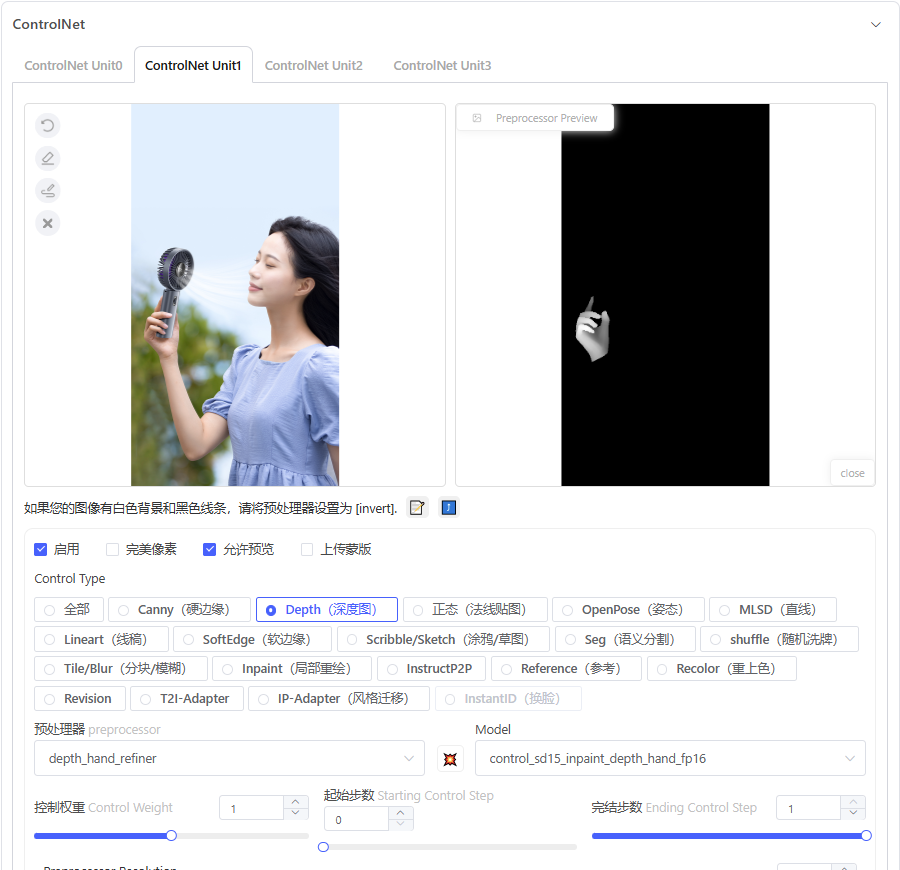Viewport: 900px width, 870px height.
Task: Switch to the ControlNet Unit1 tab
Action: [193, 65]
